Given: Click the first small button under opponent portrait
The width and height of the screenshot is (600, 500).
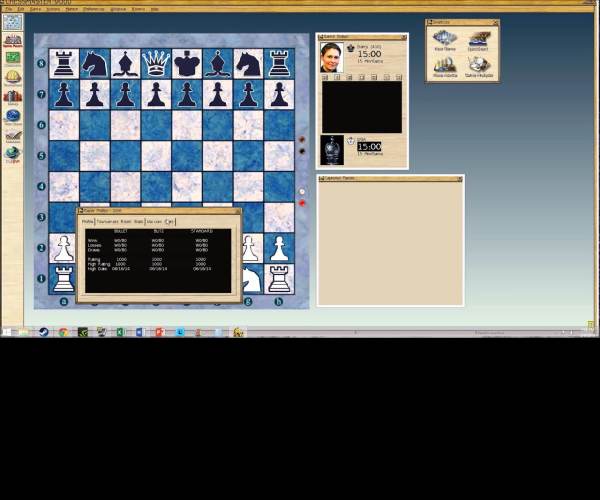Looking at the screenshot, I should [325, 77].
